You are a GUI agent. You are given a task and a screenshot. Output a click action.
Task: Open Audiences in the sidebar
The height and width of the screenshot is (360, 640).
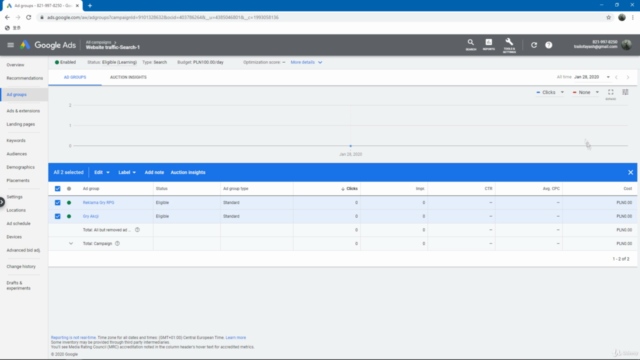(17, 154)
